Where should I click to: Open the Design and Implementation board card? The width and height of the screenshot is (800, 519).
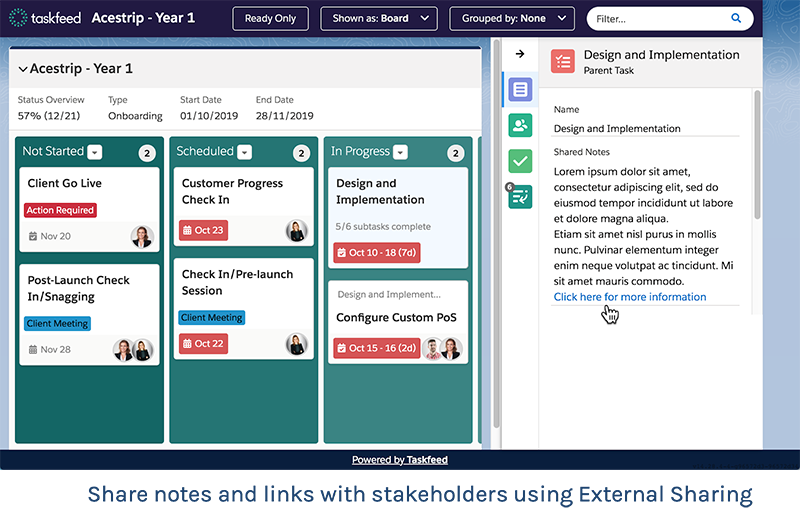[398, 218]
